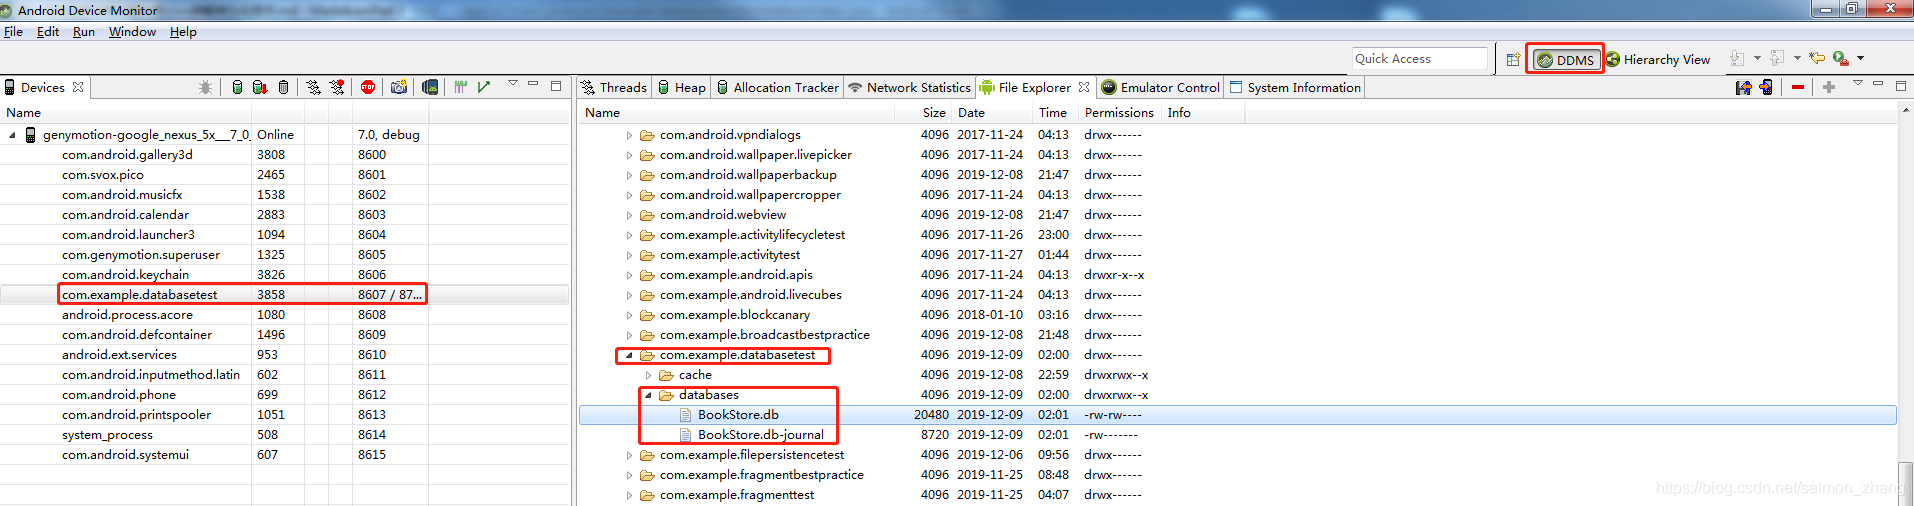Open the Help menu
Image resolution: width=1914 pixels, height=506 pixels.
[x=183, y=32]
